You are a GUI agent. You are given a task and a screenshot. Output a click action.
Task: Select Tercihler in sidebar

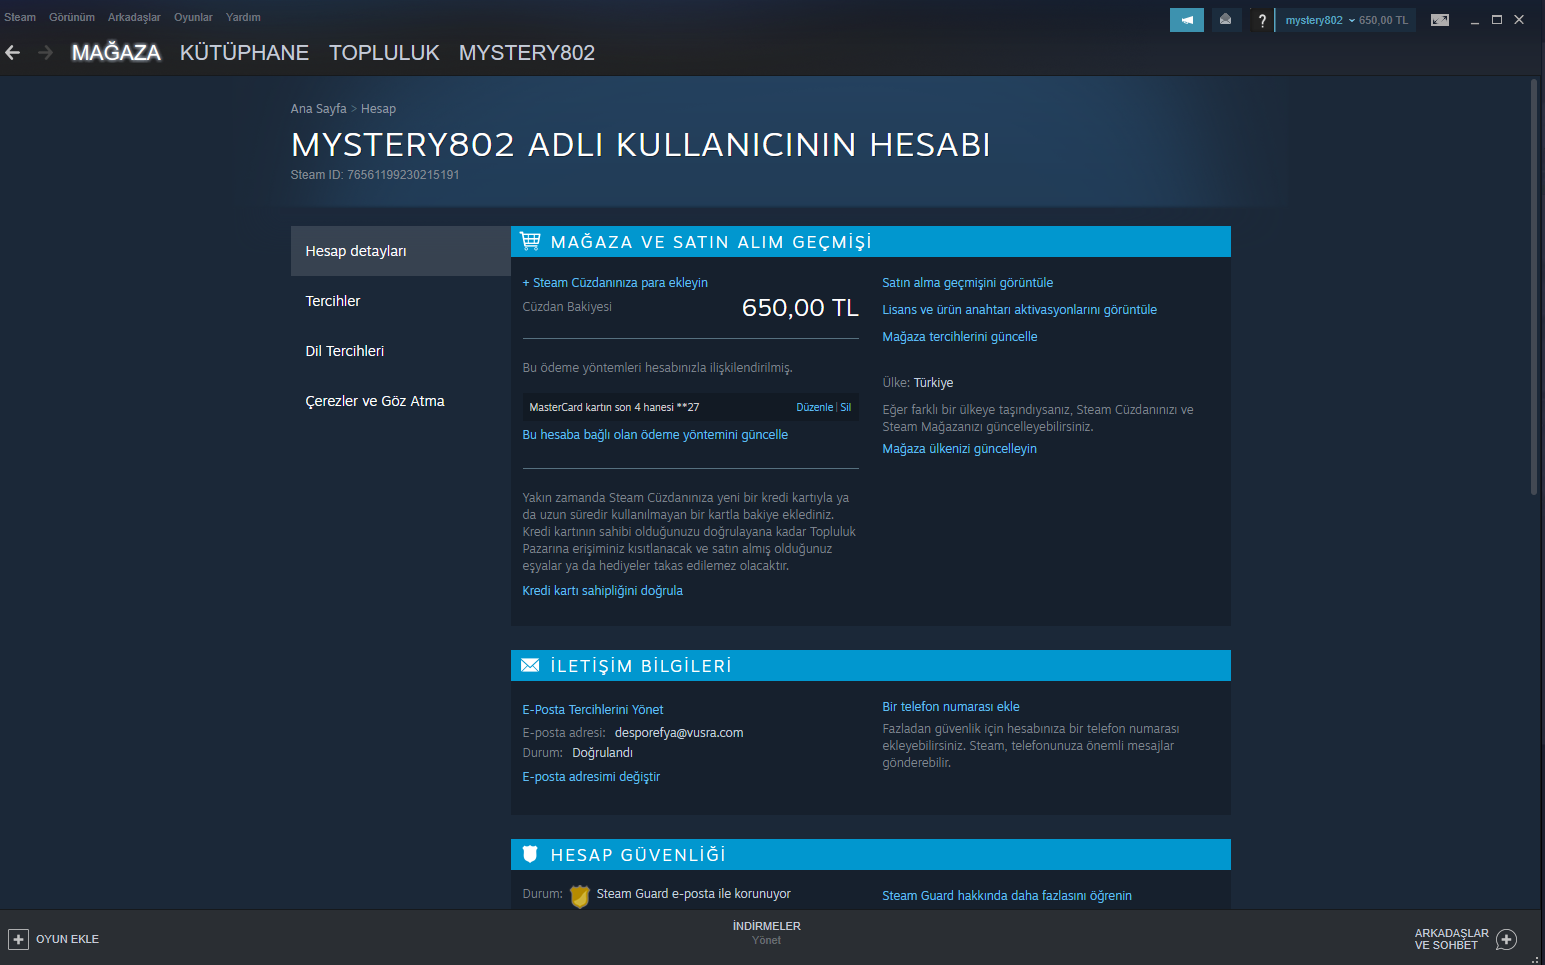(x=401, y=301)
